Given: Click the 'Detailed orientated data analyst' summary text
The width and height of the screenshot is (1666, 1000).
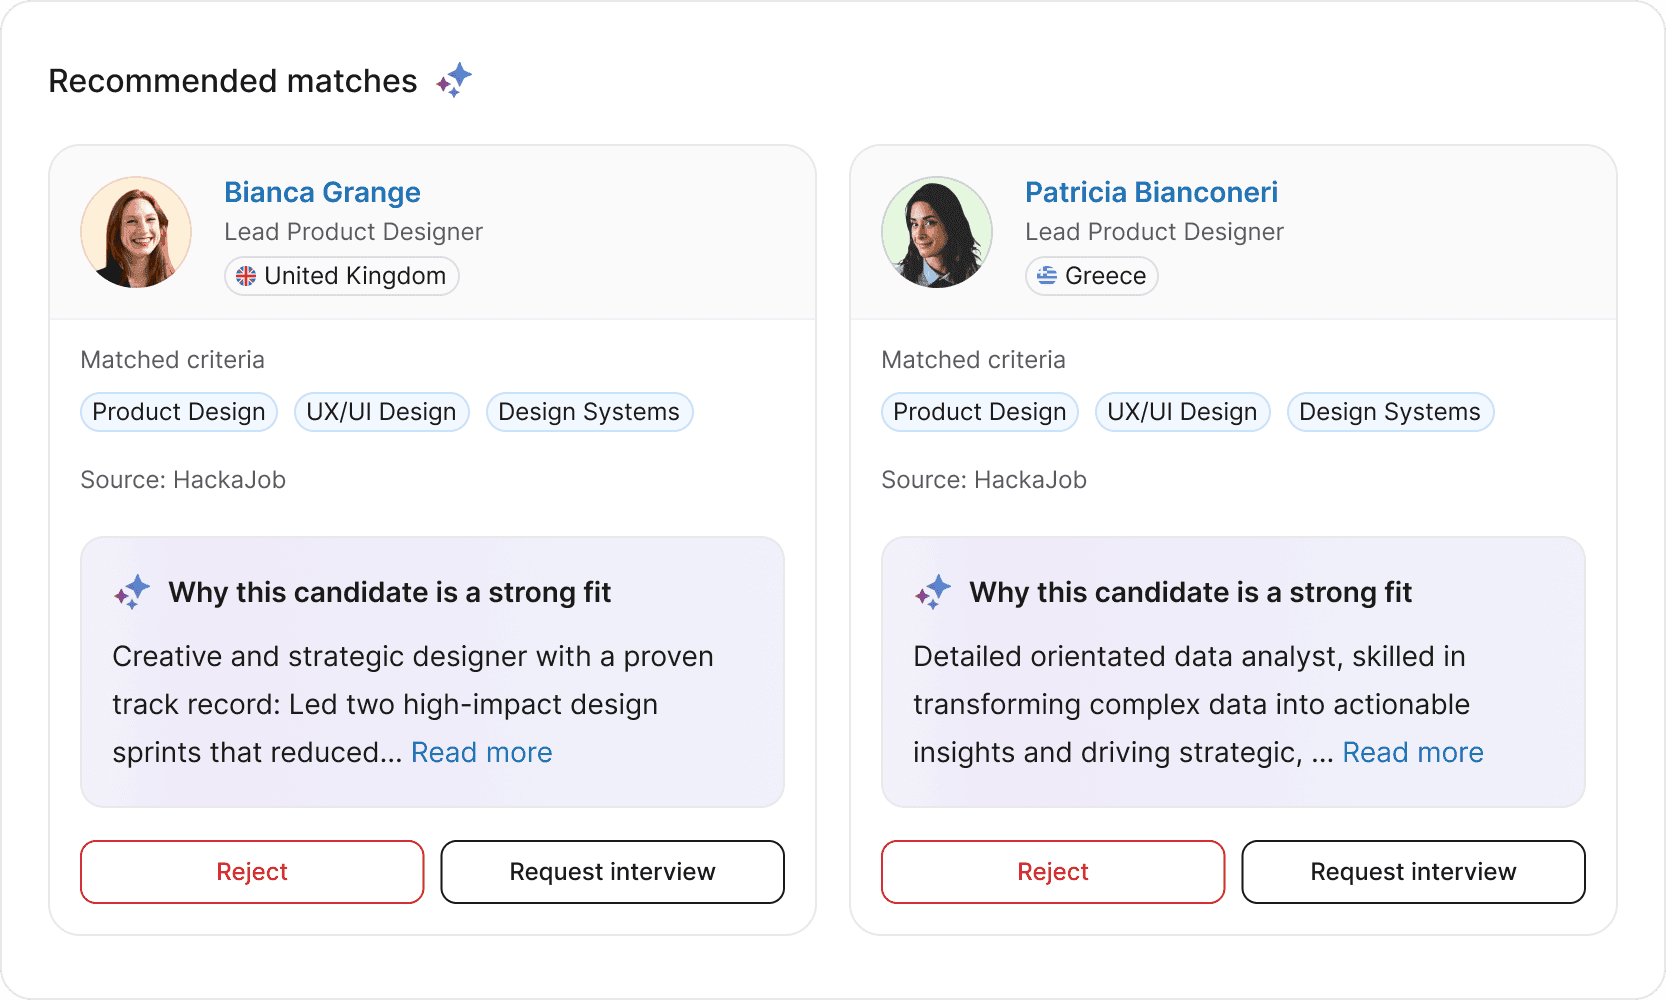Looking at the screenshot, I should 1192,704.
